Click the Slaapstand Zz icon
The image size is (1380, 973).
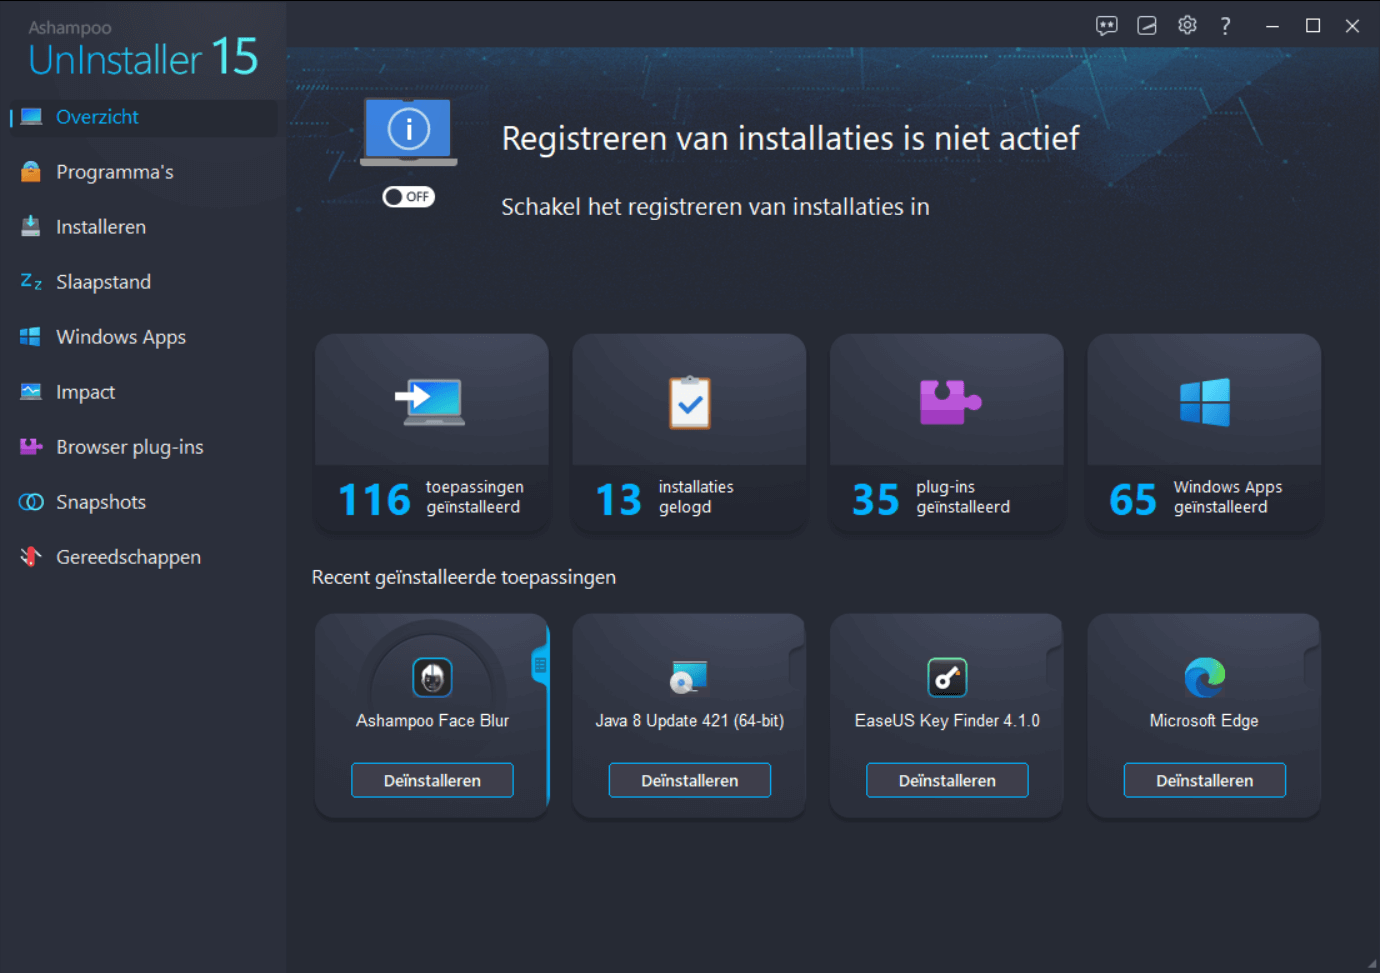pyautogui.click(x=31, y=281)
